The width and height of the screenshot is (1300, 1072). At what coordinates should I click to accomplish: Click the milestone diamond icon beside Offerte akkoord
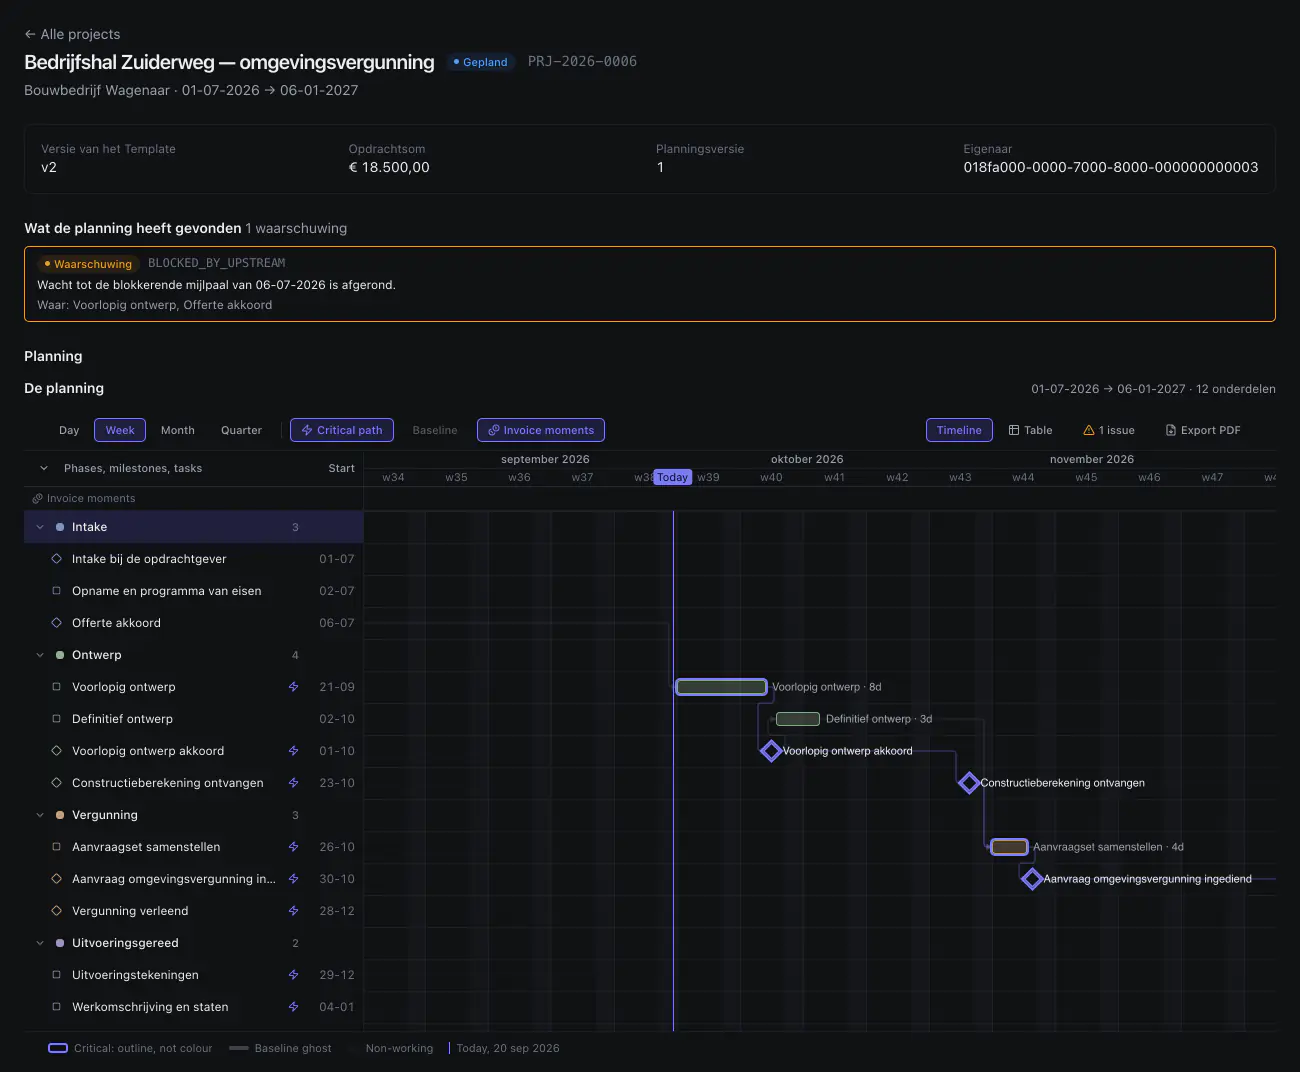57,623
